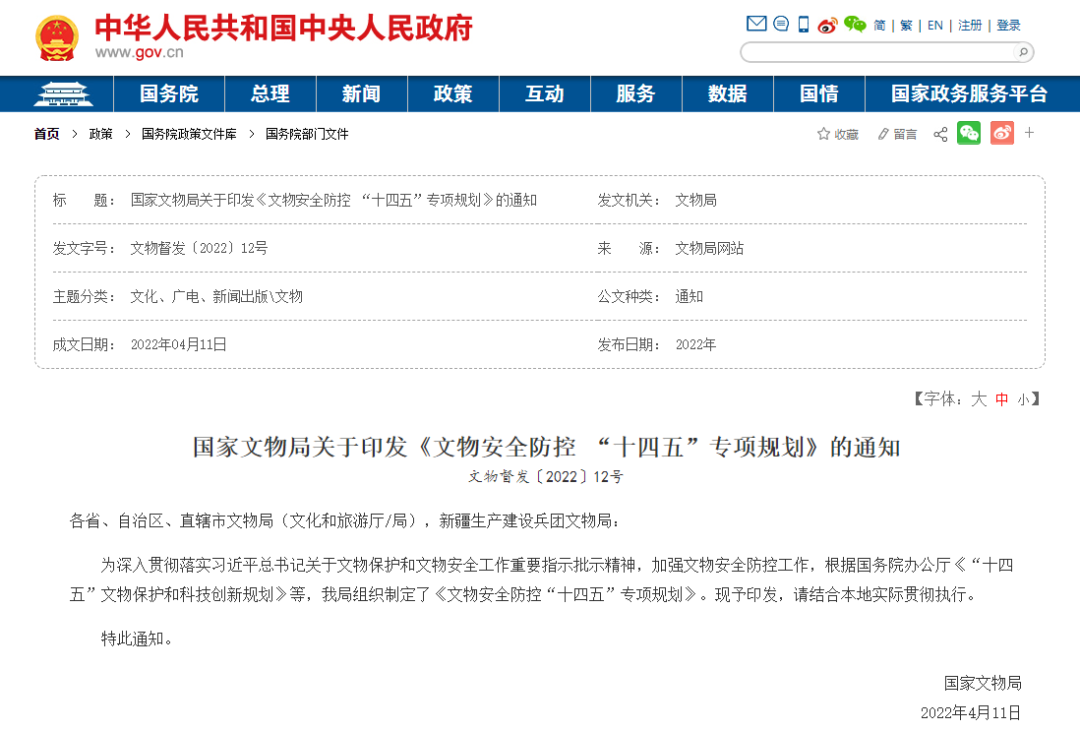Click the search magnifier icon
The image size is (1080, 730).
[x=1024, y=52]
